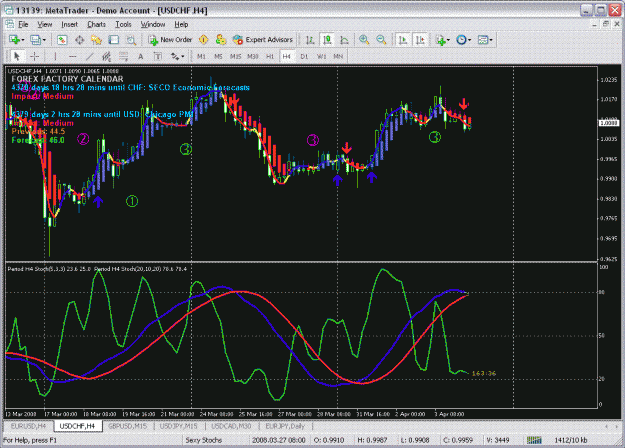Toggle the Navigator star-folder icon
Screen dimensions: 625x448
[x=96, y=39]
